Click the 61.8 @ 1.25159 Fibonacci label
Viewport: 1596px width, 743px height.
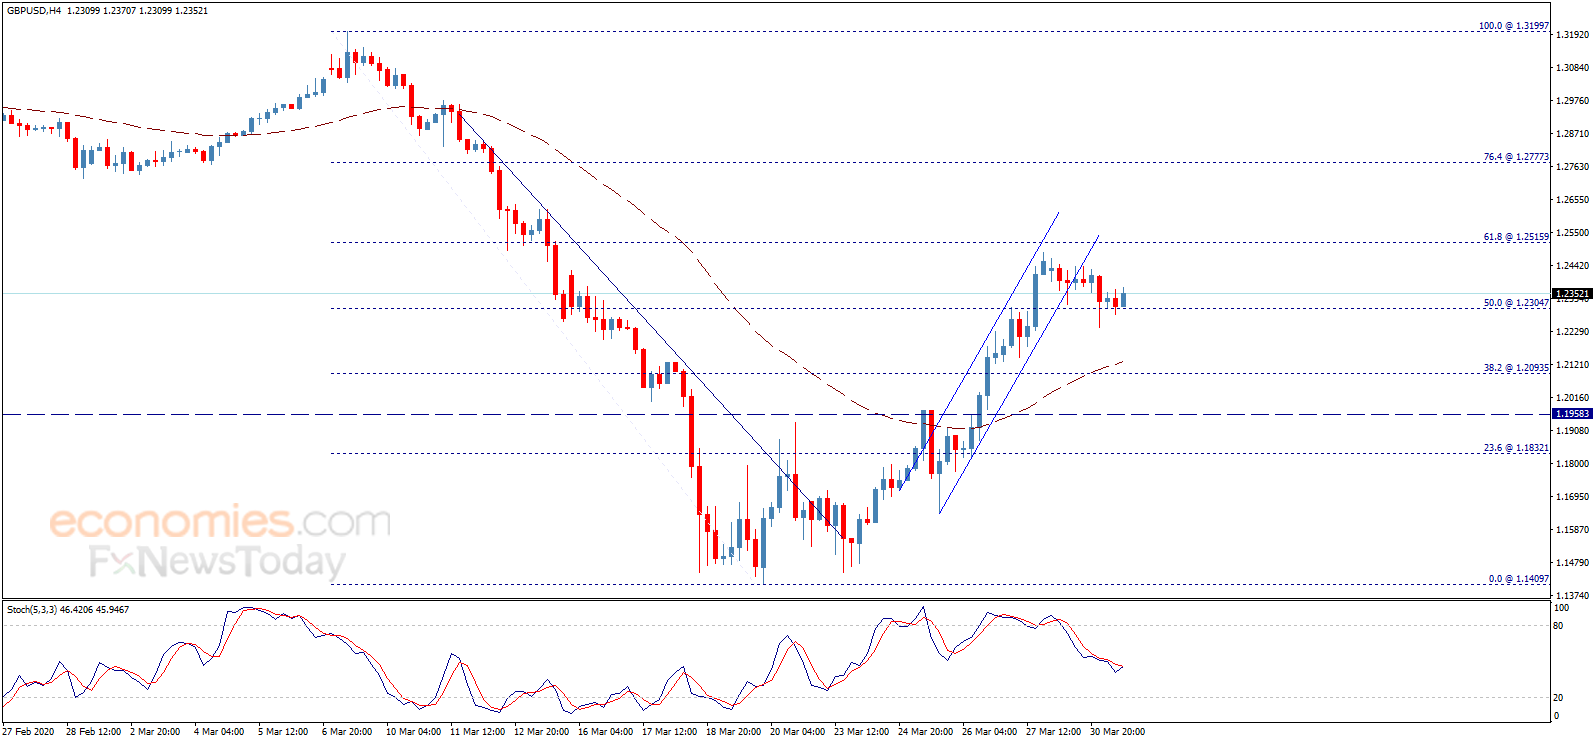[x=1516, y=237]
